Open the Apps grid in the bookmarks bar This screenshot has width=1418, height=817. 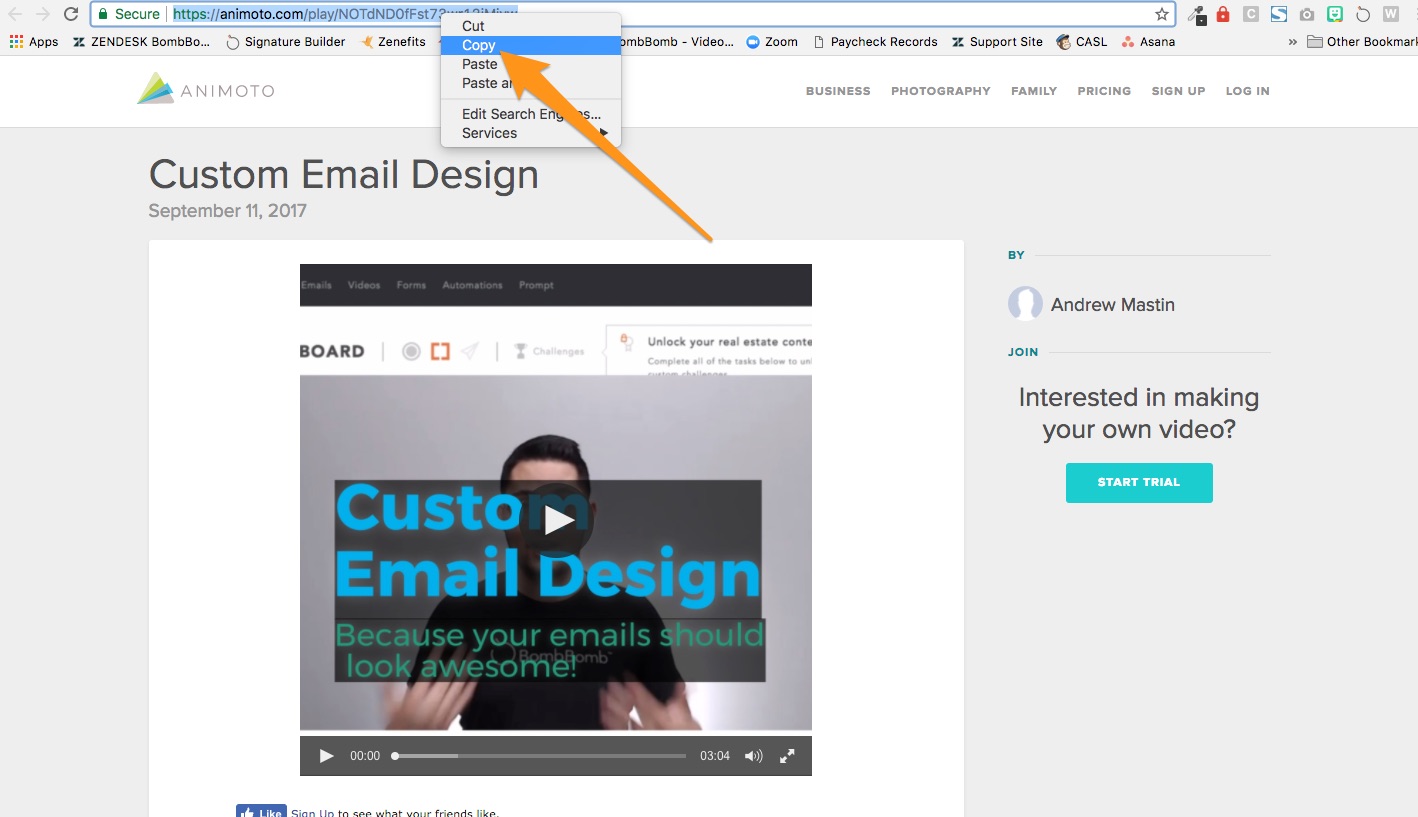[x=34, y=42]
